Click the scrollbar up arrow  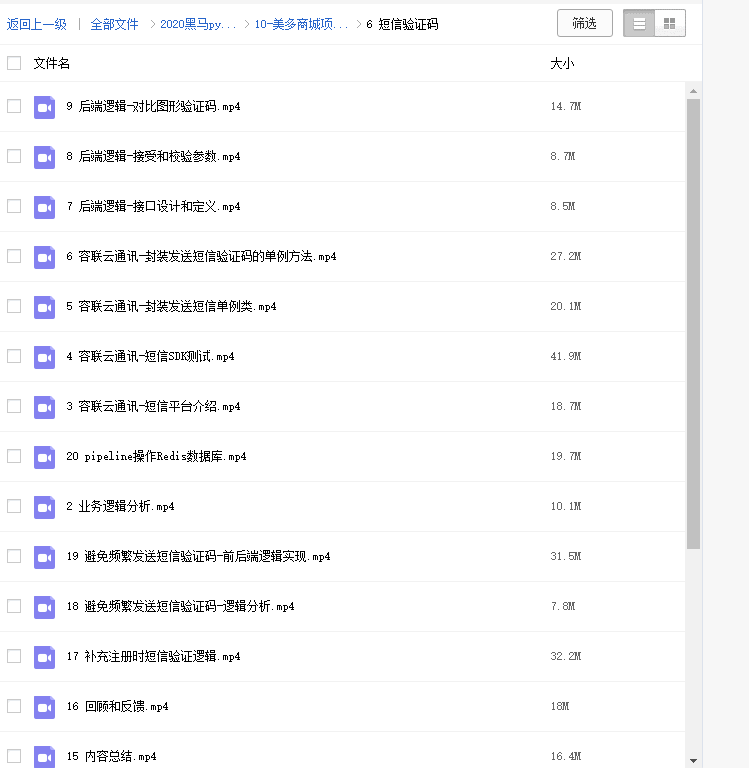coord(693,91)
